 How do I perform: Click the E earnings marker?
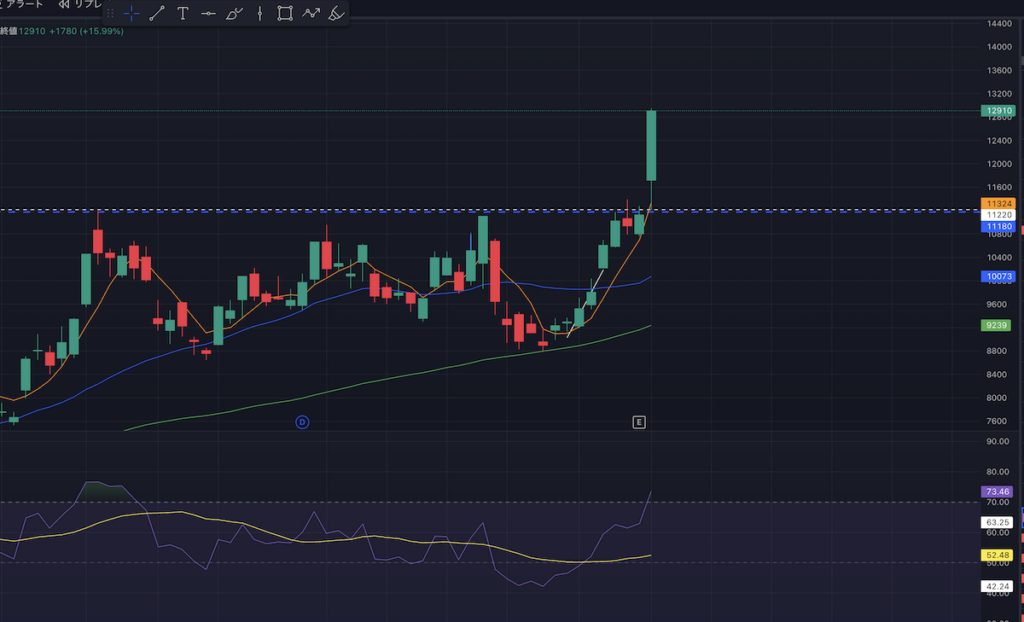(x=639, y=422)
